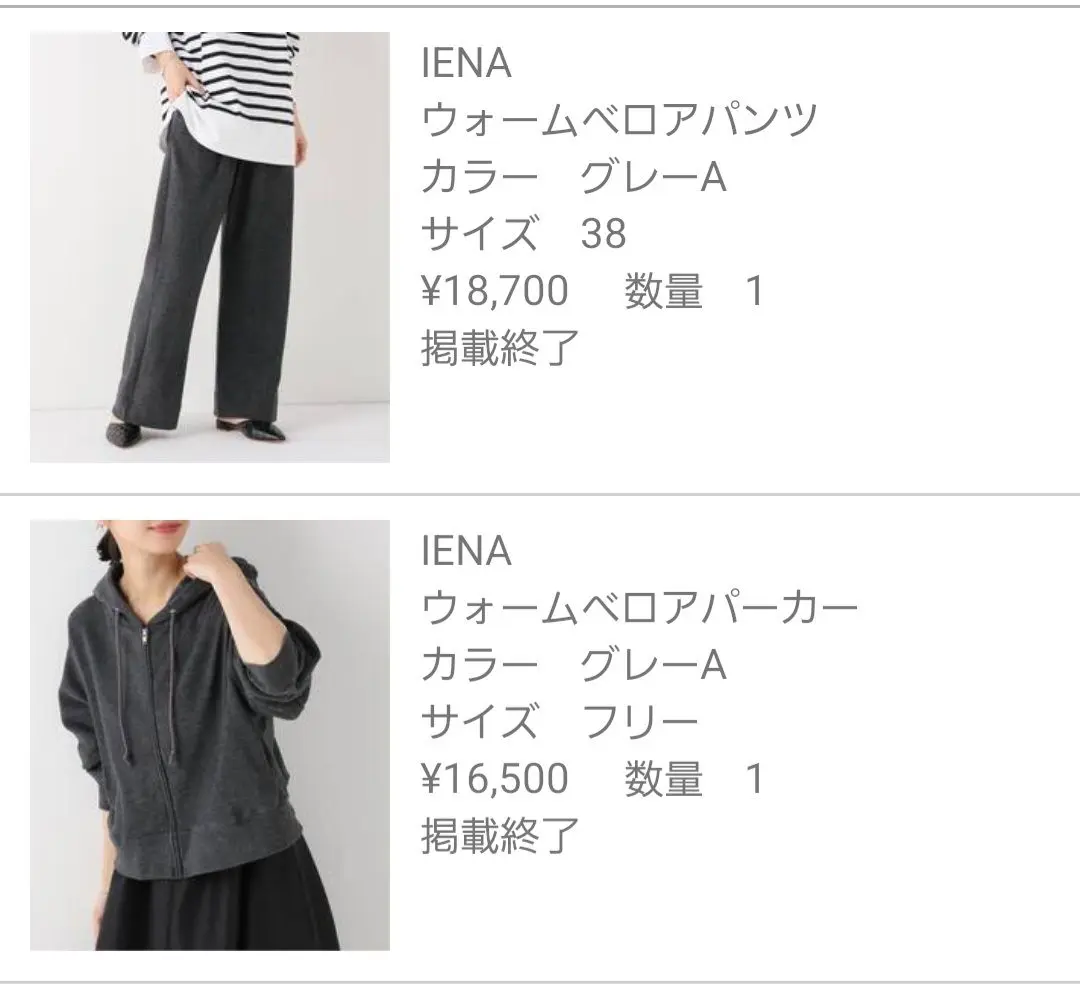Click the striped top in the pants photo
This screenshot has height=989, width=1080.
227,83
